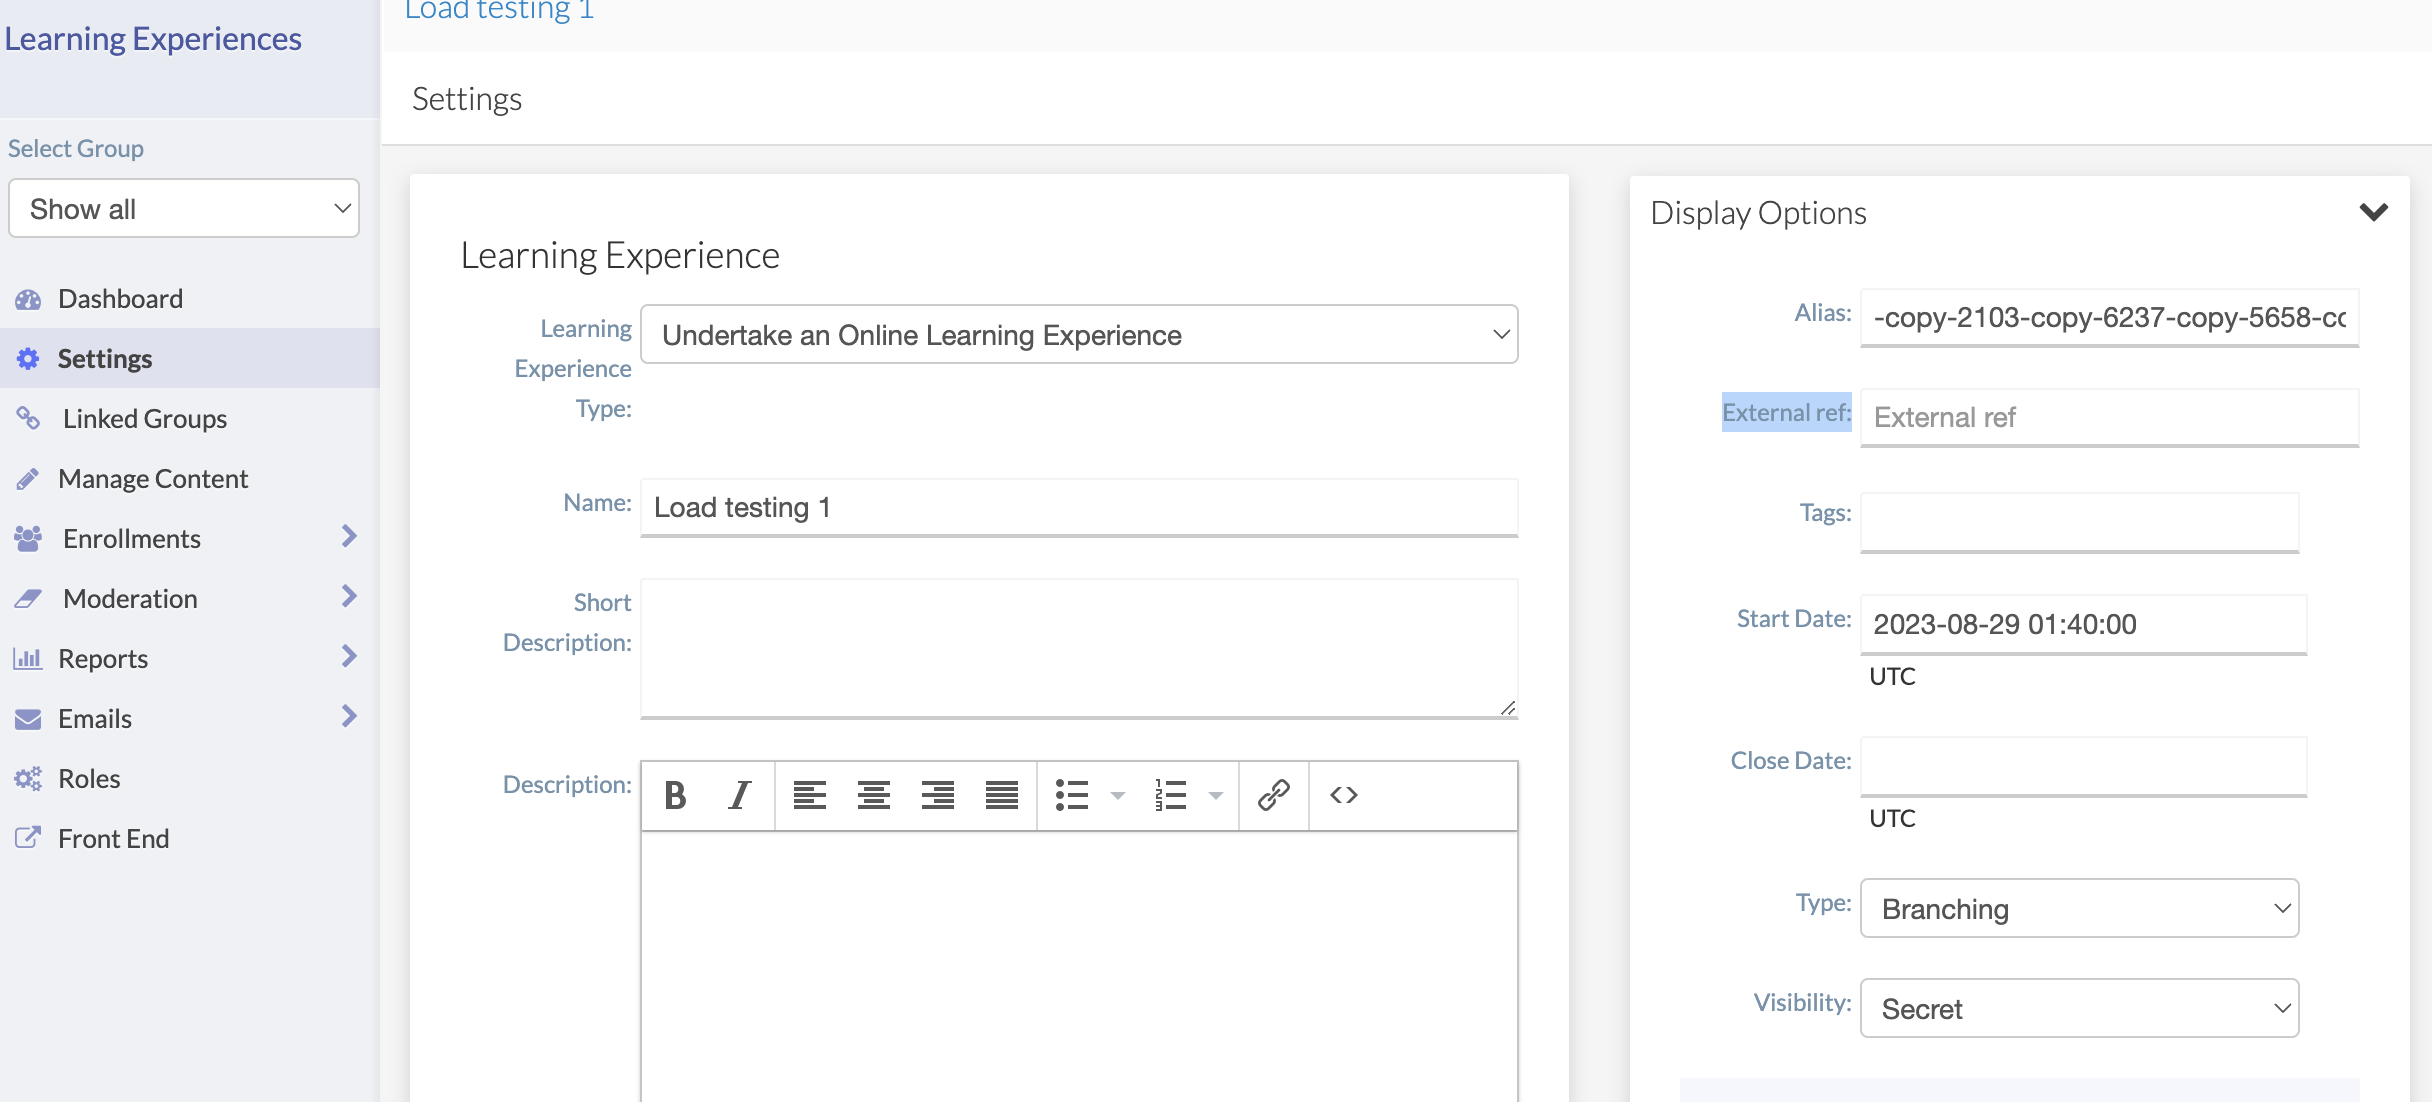Image resolution: width=2432 pixels, height=1102 pixels.
Task: Open the Visibility dropdown showing Secret
Action: 2079,1009
